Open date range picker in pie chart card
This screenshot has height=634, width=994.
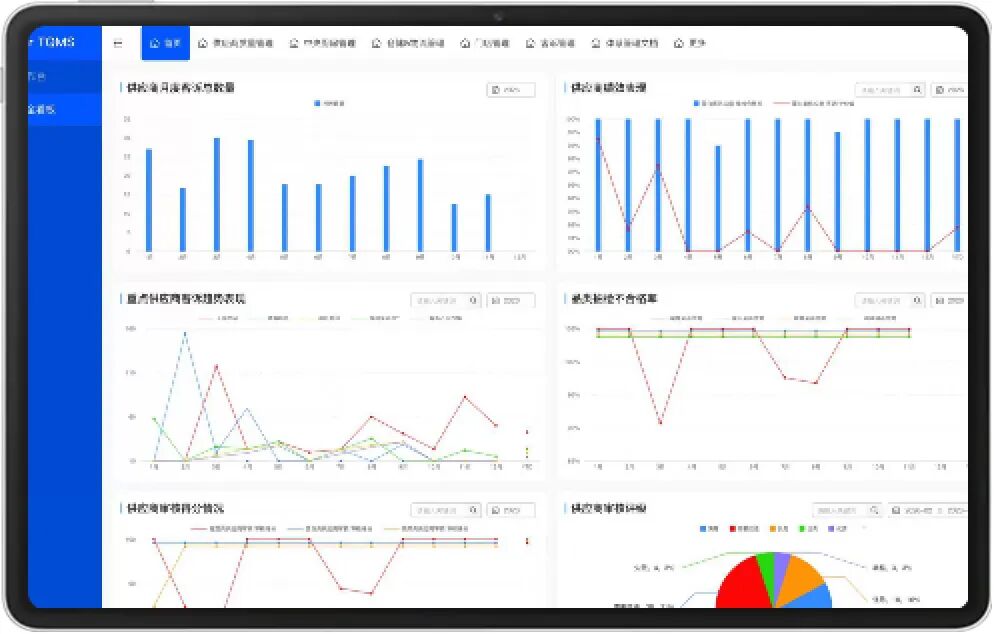coord(929,510)
